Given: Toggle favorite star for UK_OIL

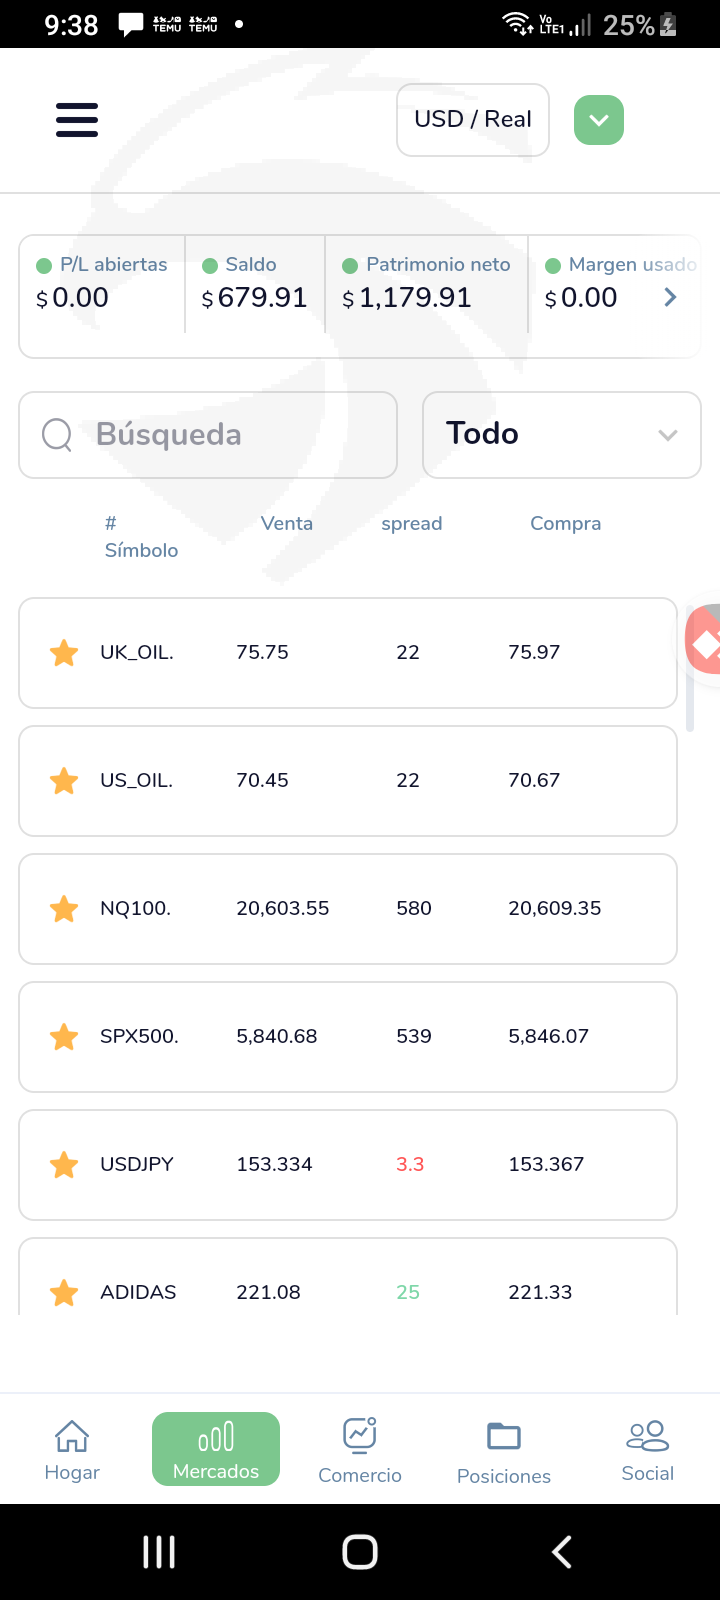Looking at the screenshot, I should [64, 653].
